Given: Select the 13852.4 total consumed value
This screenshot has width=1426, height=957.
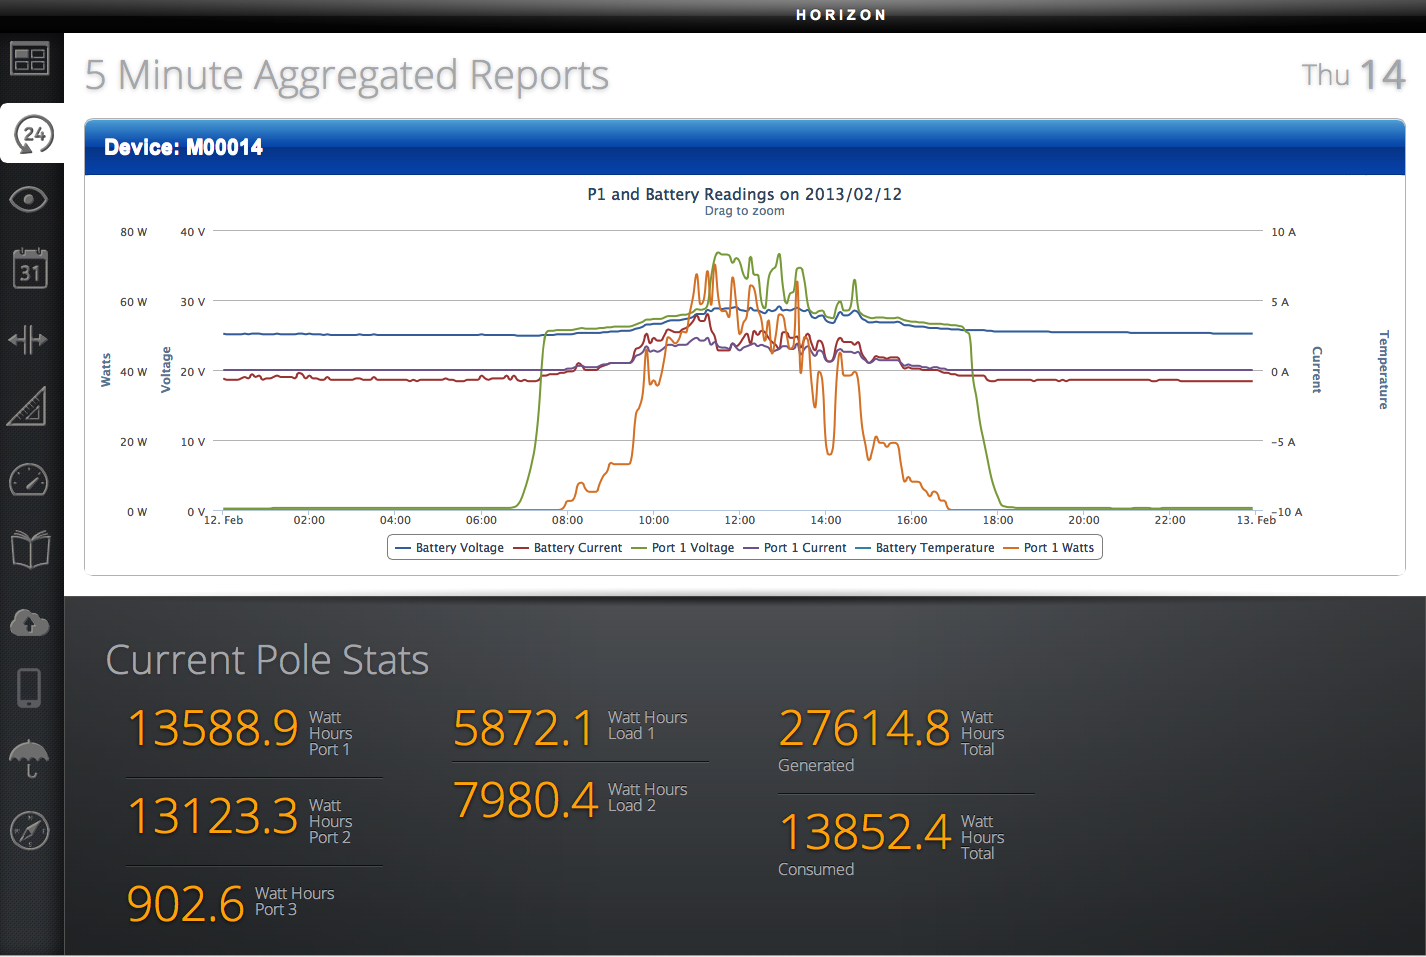Looking at the screenshot, I should (x=865, y=832).
